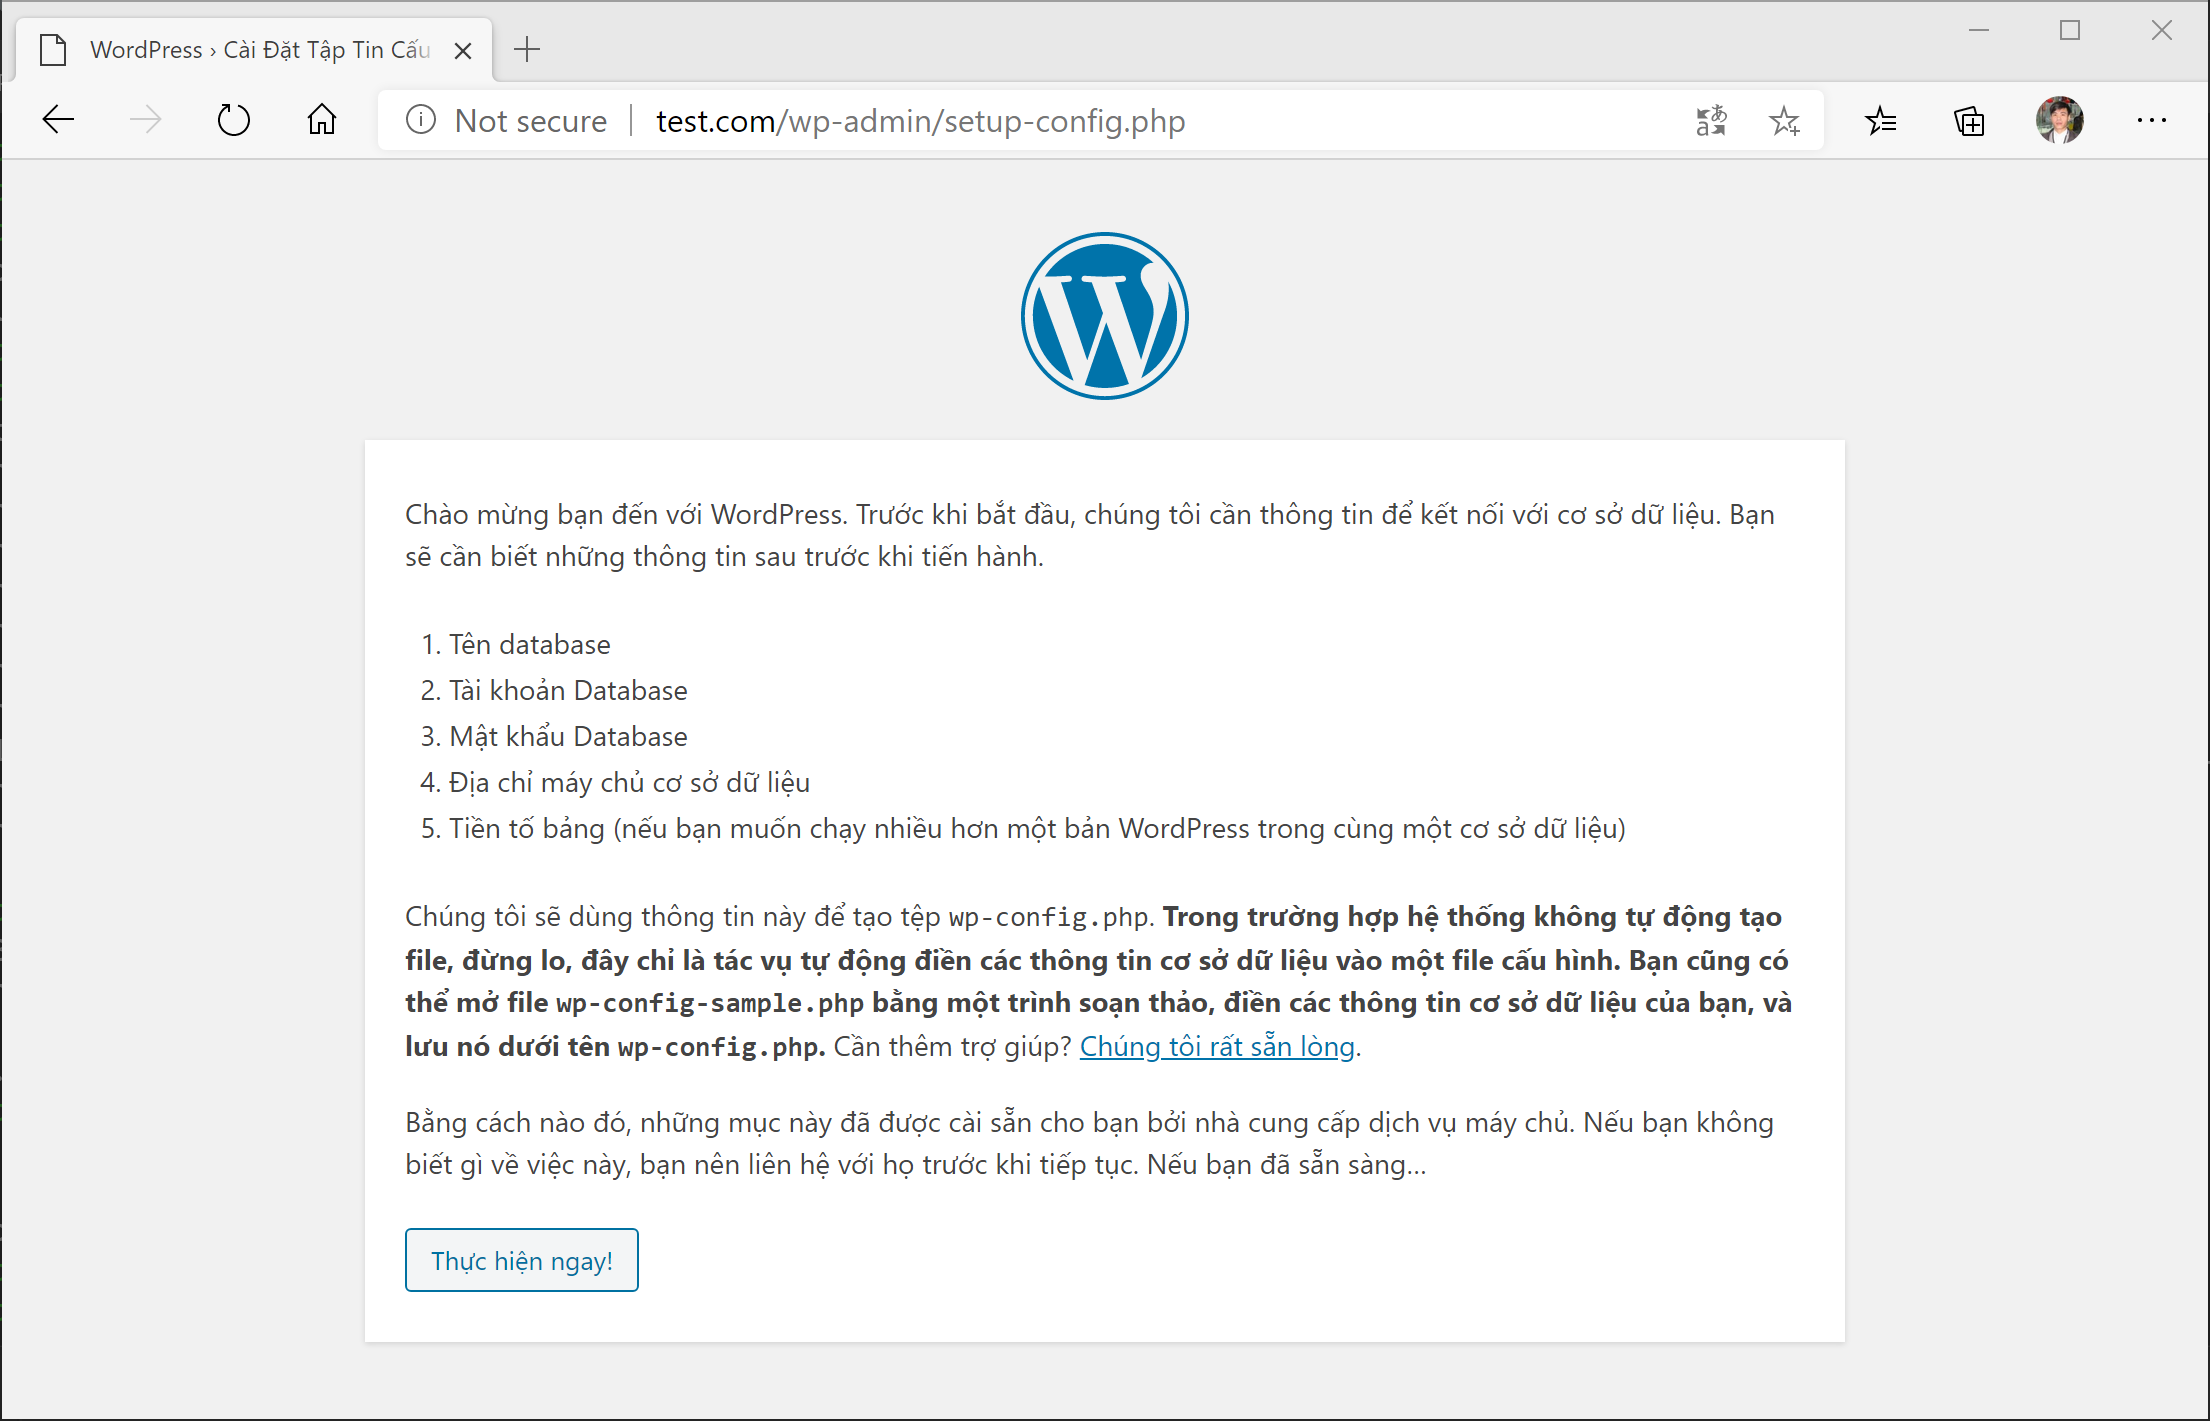
Task: Open the Chúng tôi rất sẵn lòng link
Action: click(1217, 1047)
